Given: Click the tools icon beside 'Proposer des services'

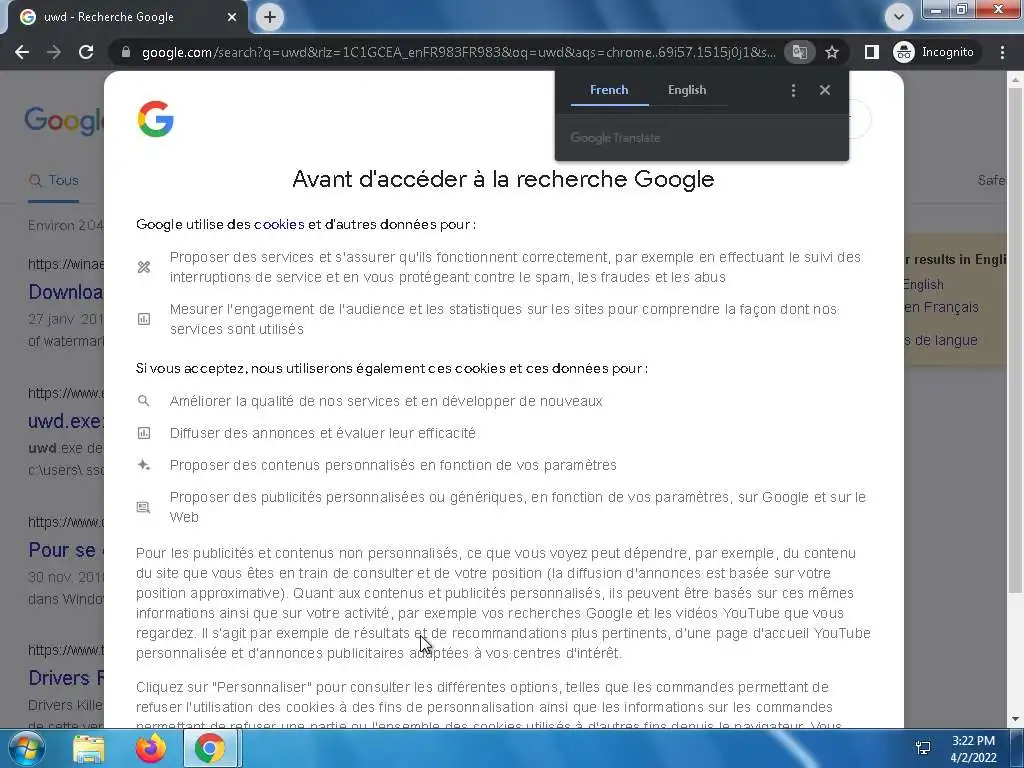Looking at the screenshot, I should (144, 267).
